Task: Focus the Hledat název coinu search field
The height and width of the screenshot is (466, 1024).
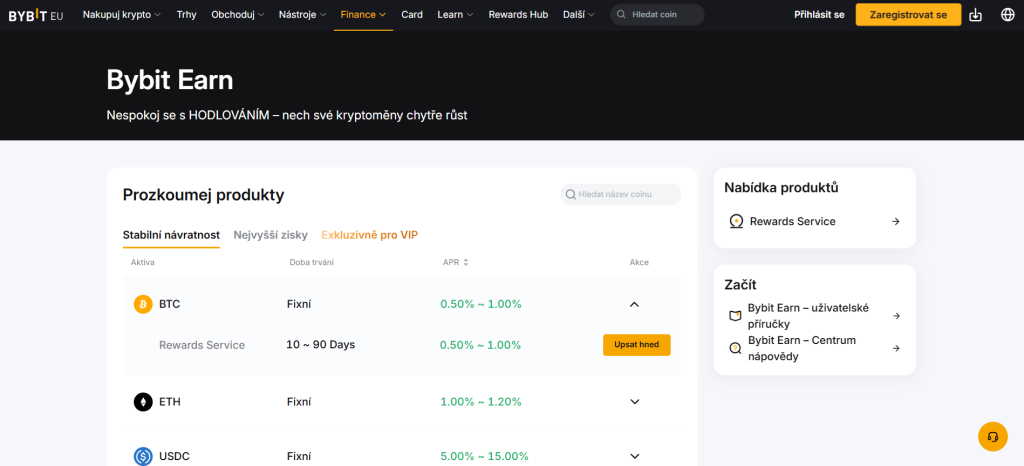Action: (x=620, y=194)
